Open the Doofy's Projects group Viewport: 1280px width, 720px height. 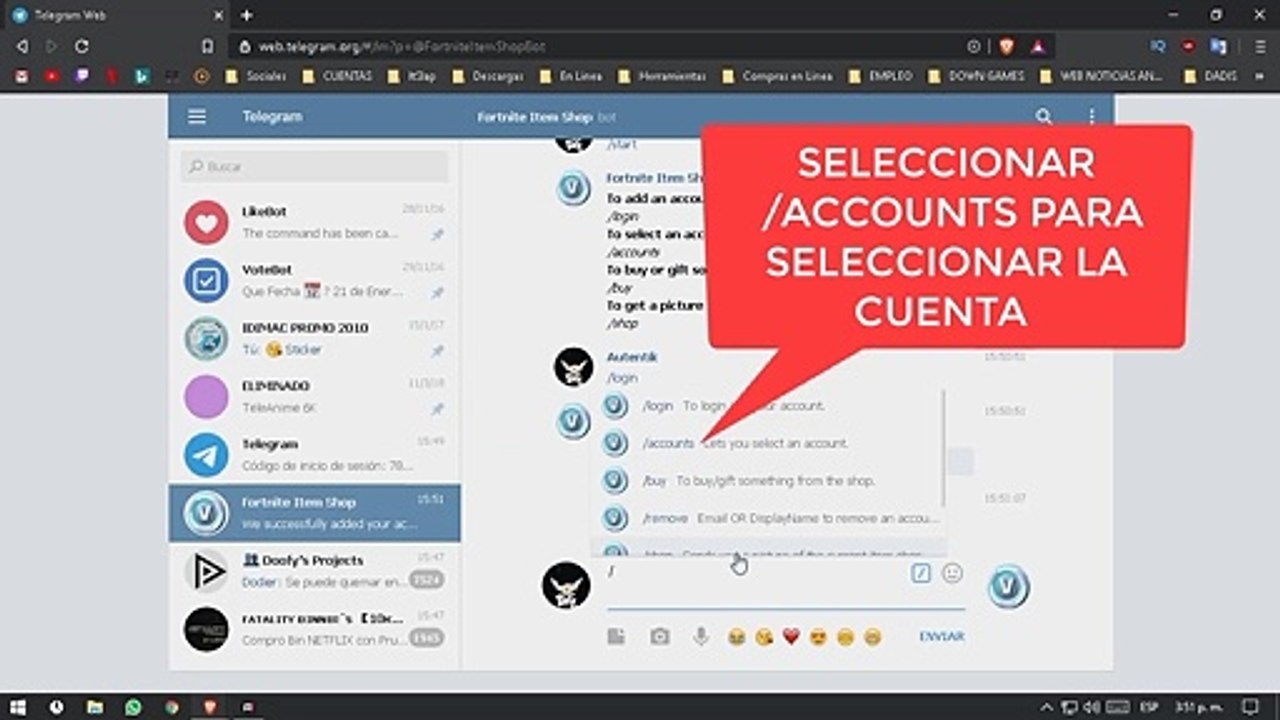coord(314,570)
